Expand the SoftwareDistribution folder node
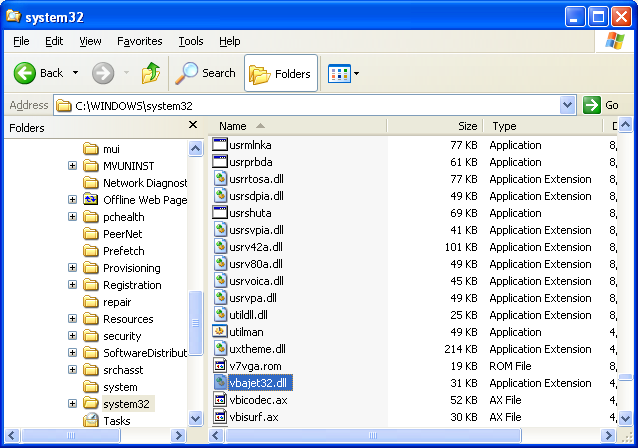This screenshot has height=448, width=638. (x=72, y=352)
